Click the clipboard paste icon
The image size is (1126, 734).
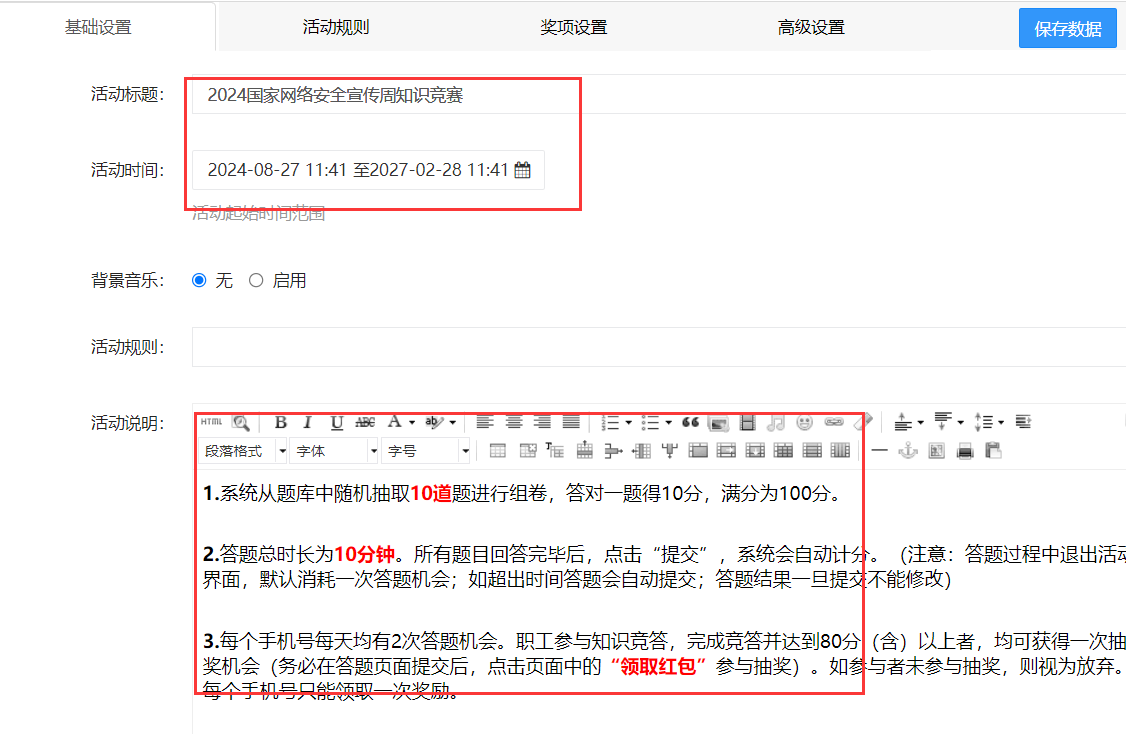(993, 451)
